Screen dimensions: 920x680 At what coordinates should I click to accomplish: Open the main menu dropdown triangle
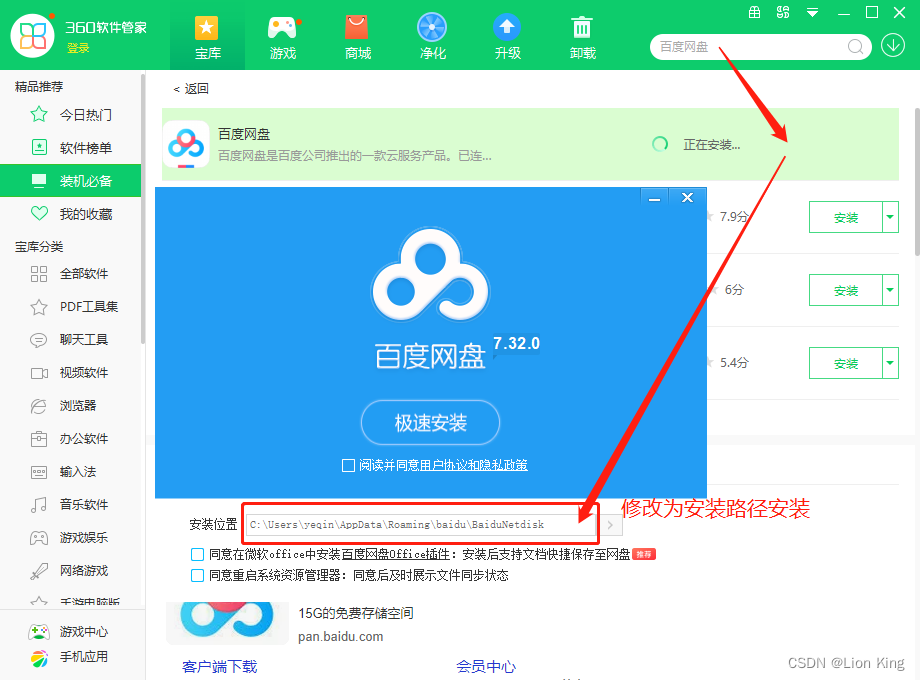pos(812,13)
